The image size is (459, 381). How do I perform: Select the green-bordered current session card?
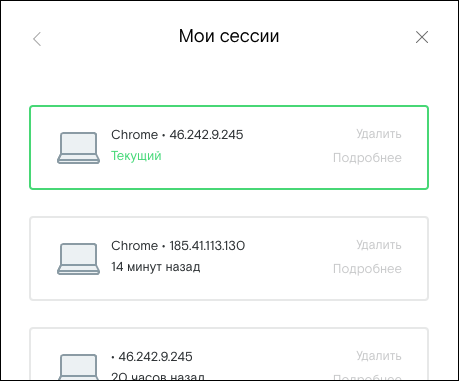click(x=229, y=148)
